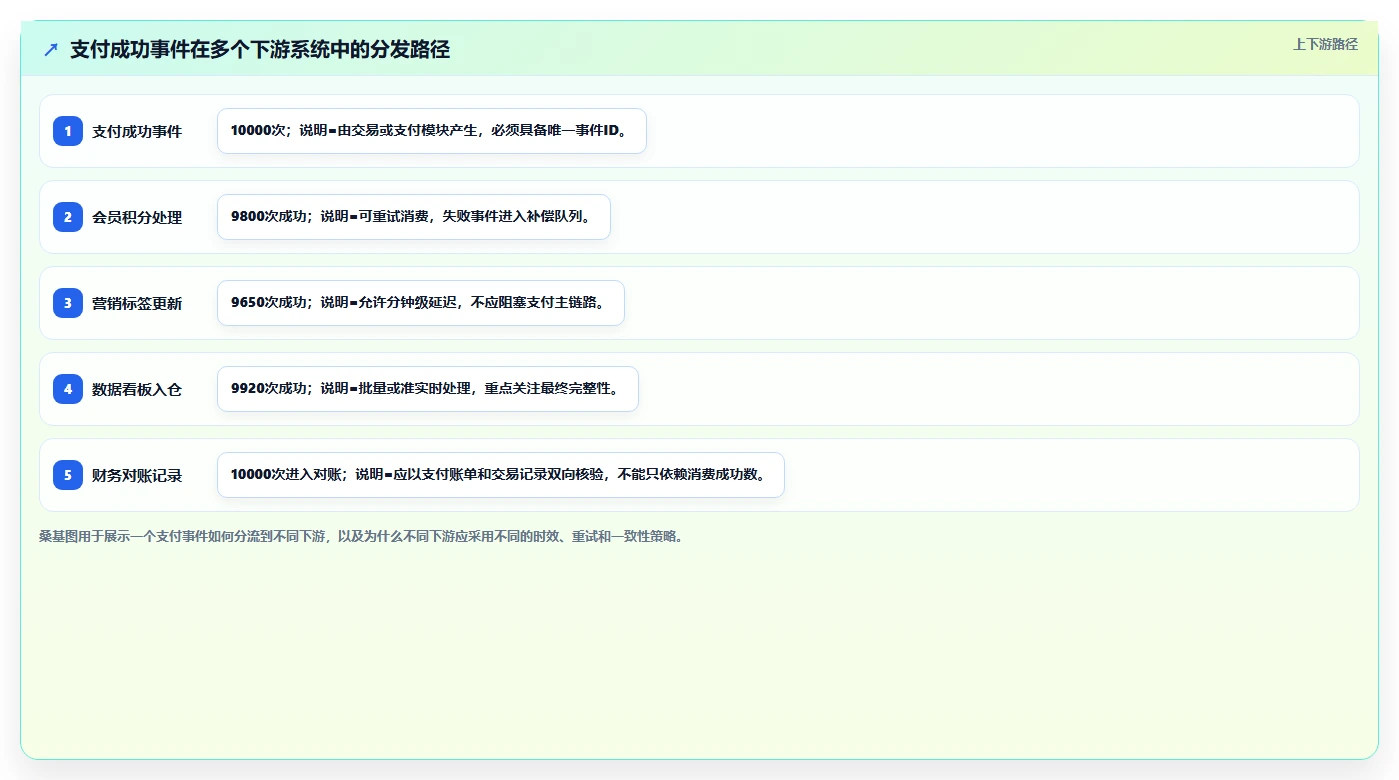Open the 10000次 unique event ID description box
Viewport: 1399px width, 780px height.
point(432,131)
